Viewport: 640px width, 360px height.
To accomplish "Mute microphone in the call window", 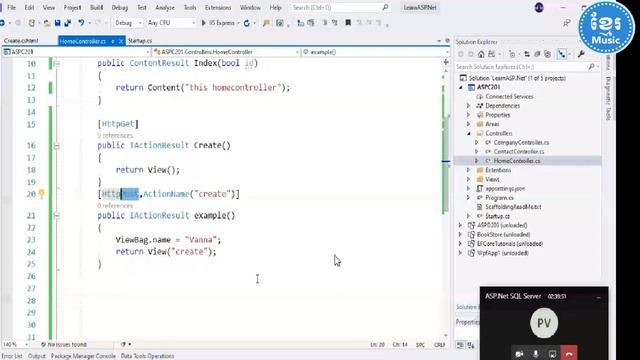I will (536, 353).
